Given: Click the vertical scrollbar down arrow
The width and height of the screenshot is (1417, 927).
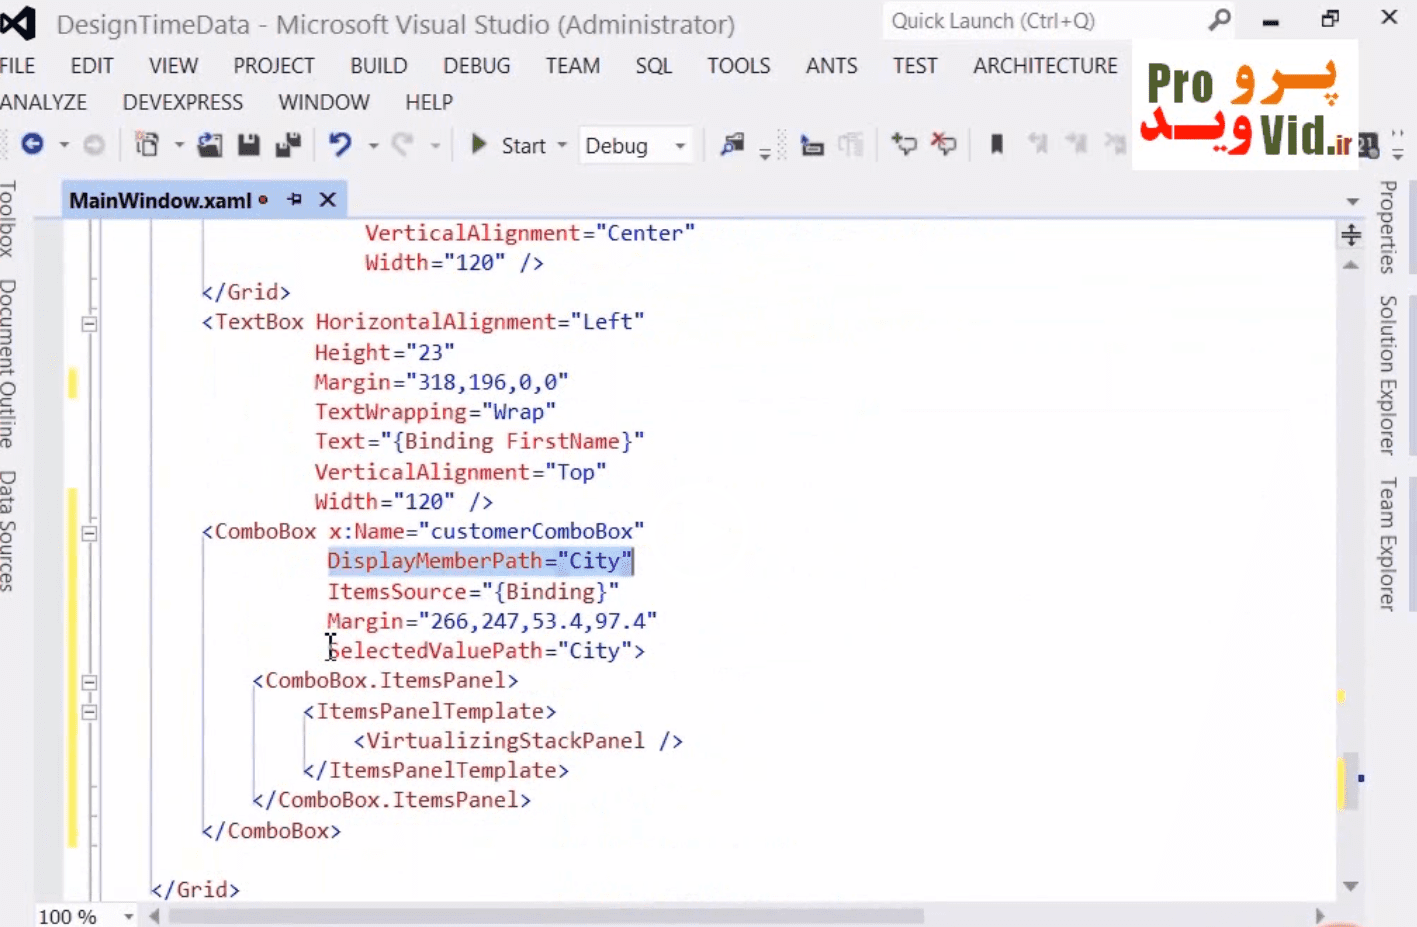Looking at the screenshot, I should tap(1351, 886).
